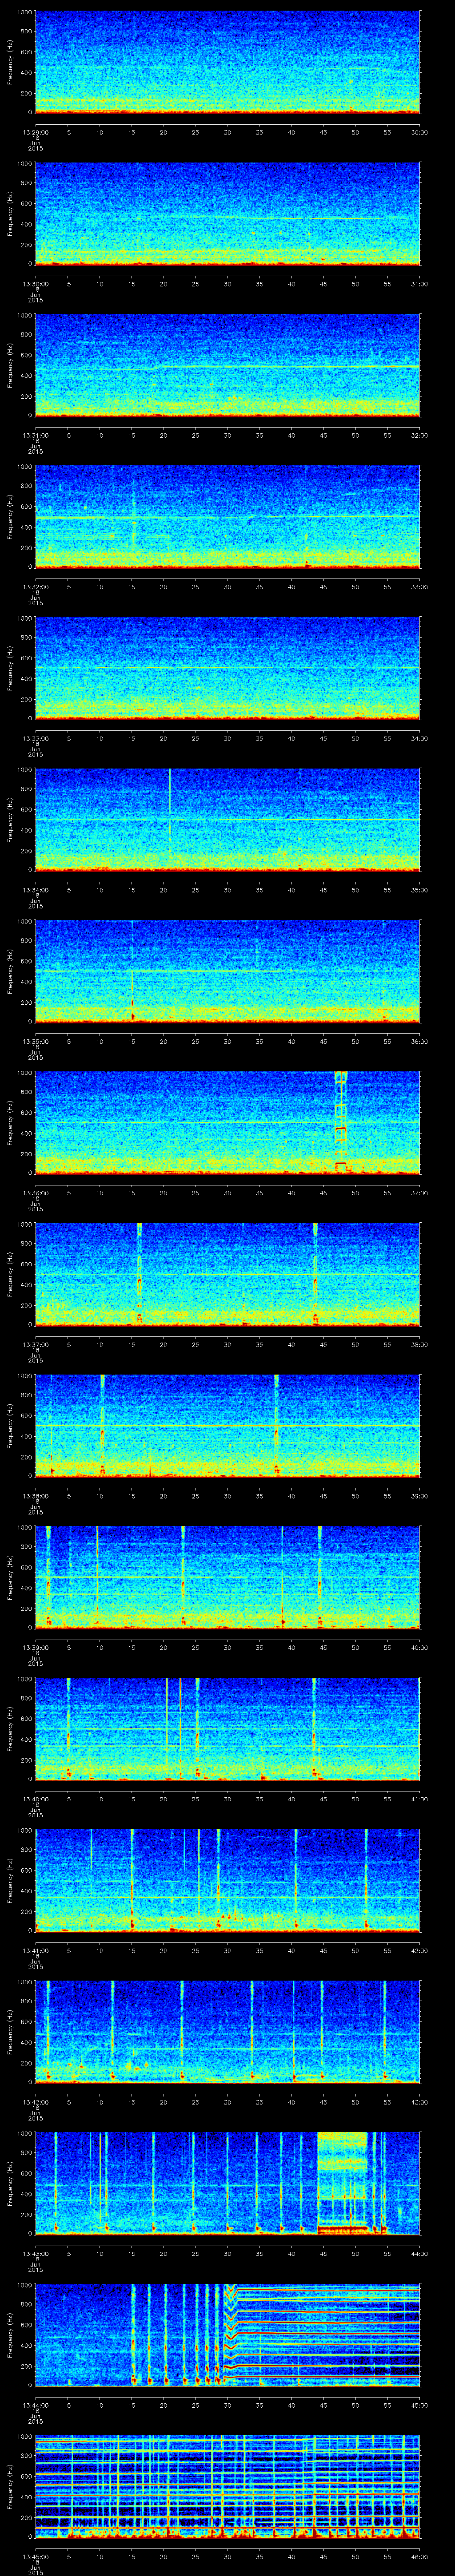Click the 13:44:00 start time label
This screenshot has width=455, height=2576.
point(35,2404)
